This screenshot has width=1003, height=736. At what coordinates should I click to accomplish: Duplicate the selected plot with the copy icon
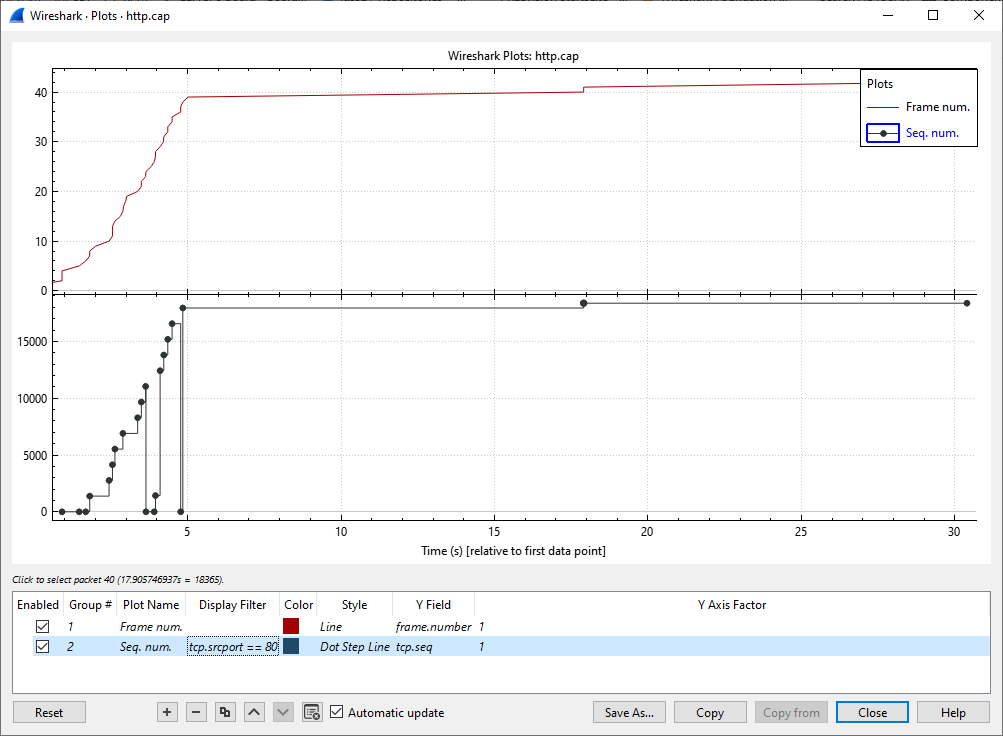pyautogui.click(x=225, y=712)
